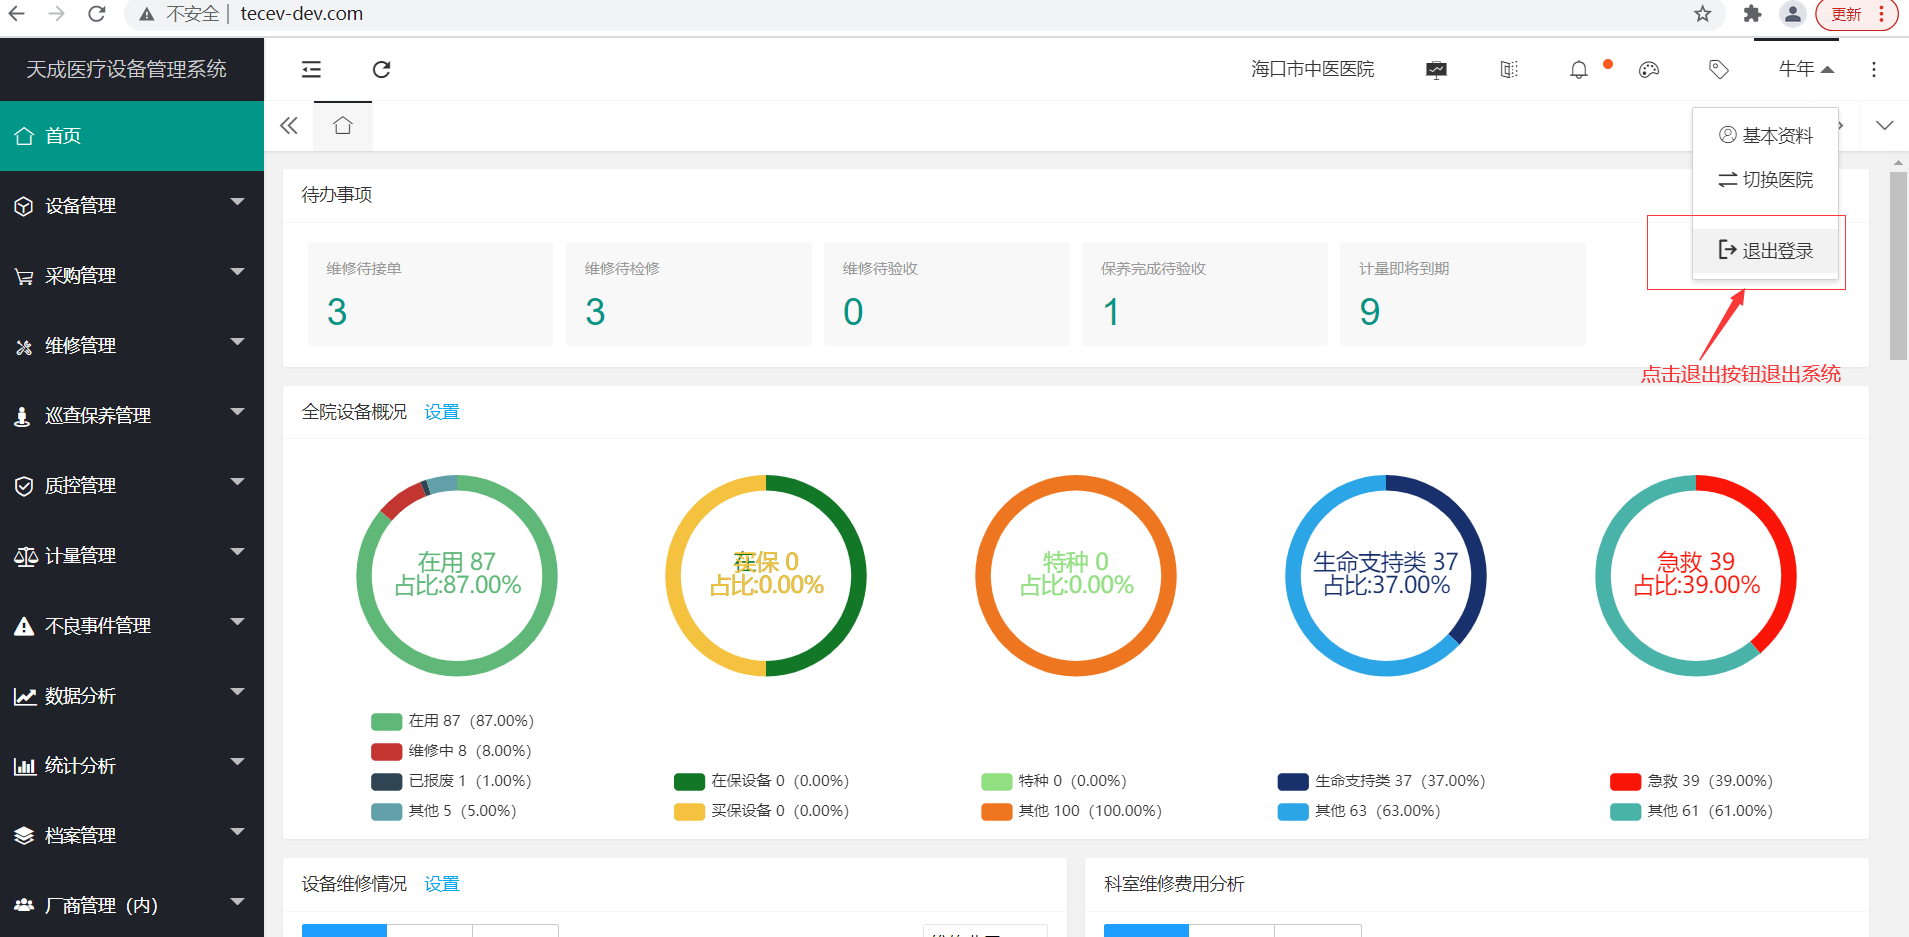Screen dimensions: 1909x937
Task: Expand the 统计分析 sidebar menu
Action: [132, 766]
